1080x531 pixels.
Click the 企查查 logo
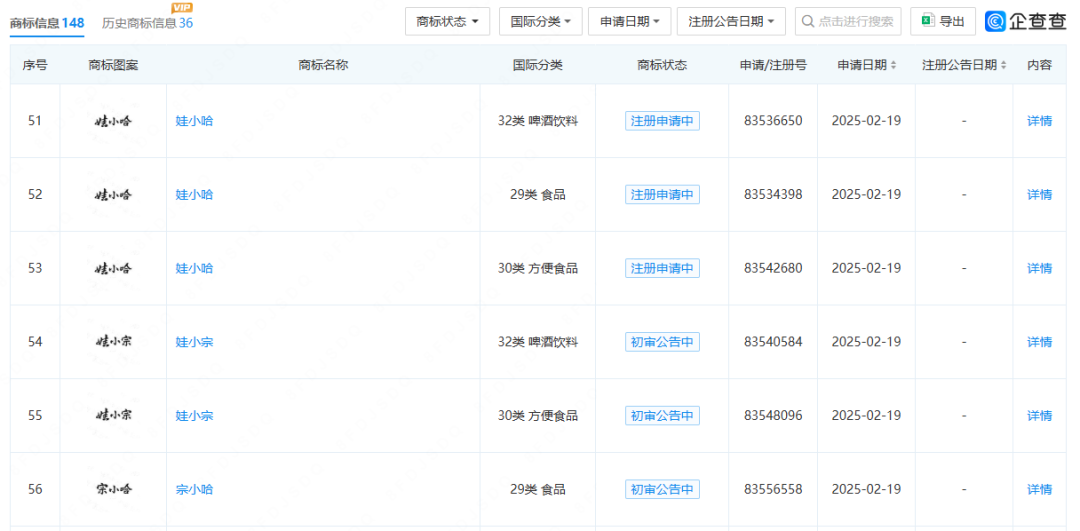pos(1025,21)
